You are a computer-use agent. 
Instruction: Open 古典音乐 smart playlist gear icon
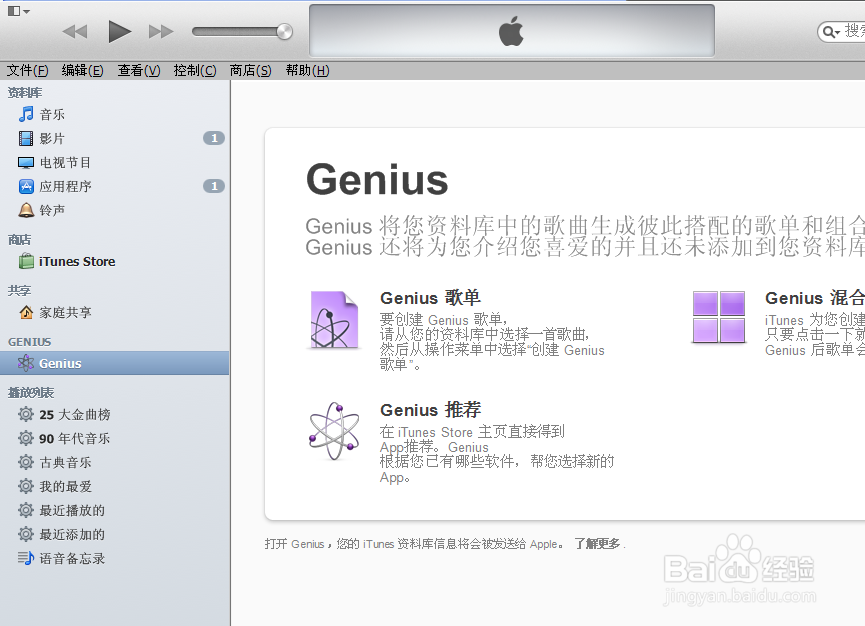[26, 462]
